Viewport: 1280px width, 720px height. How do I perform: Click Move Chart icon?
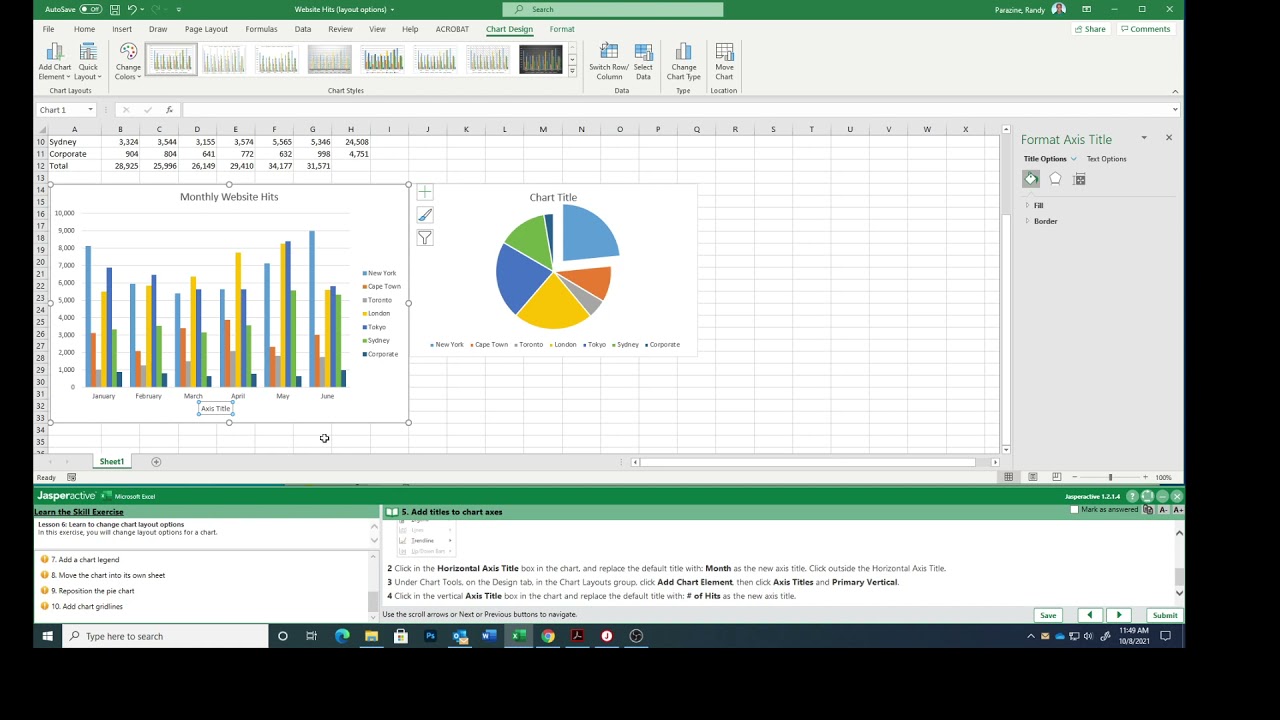pyautogui.click(x=724, y=62)
